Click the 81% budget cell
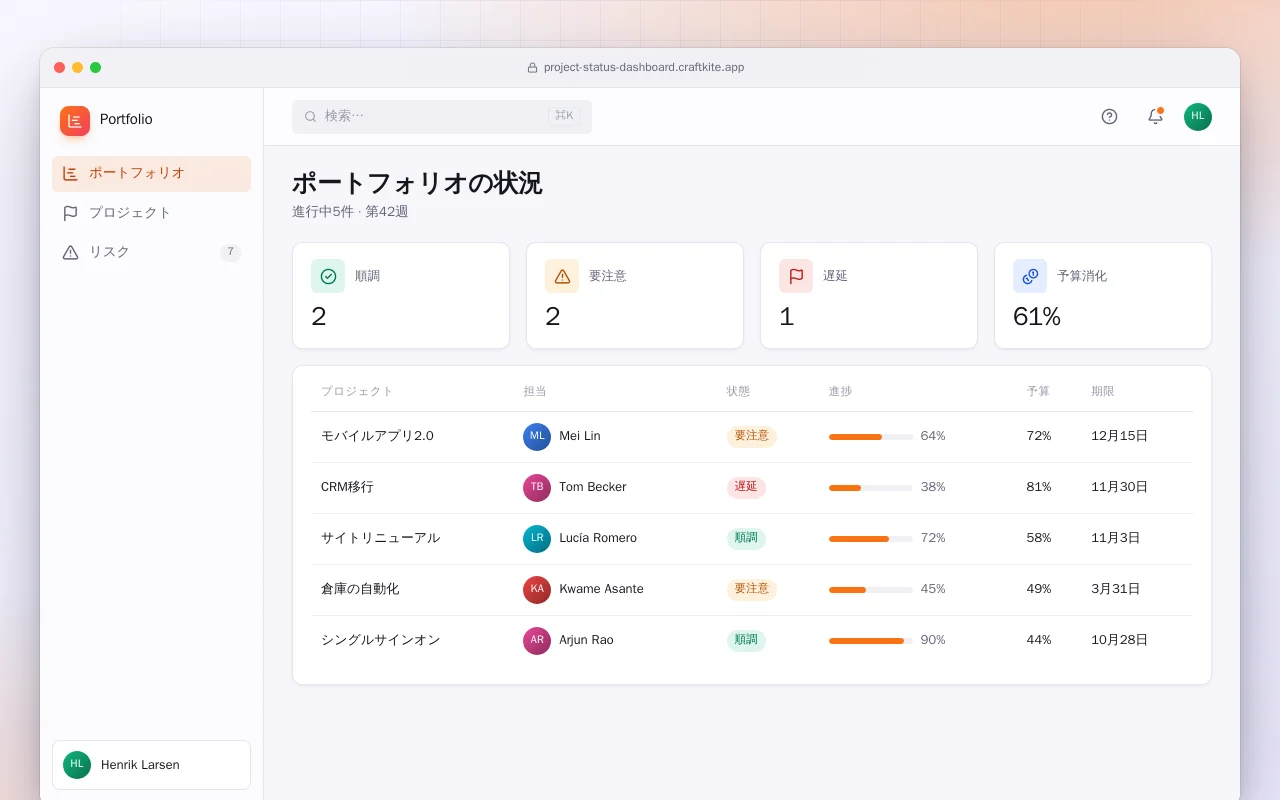 coord(1039,487)
